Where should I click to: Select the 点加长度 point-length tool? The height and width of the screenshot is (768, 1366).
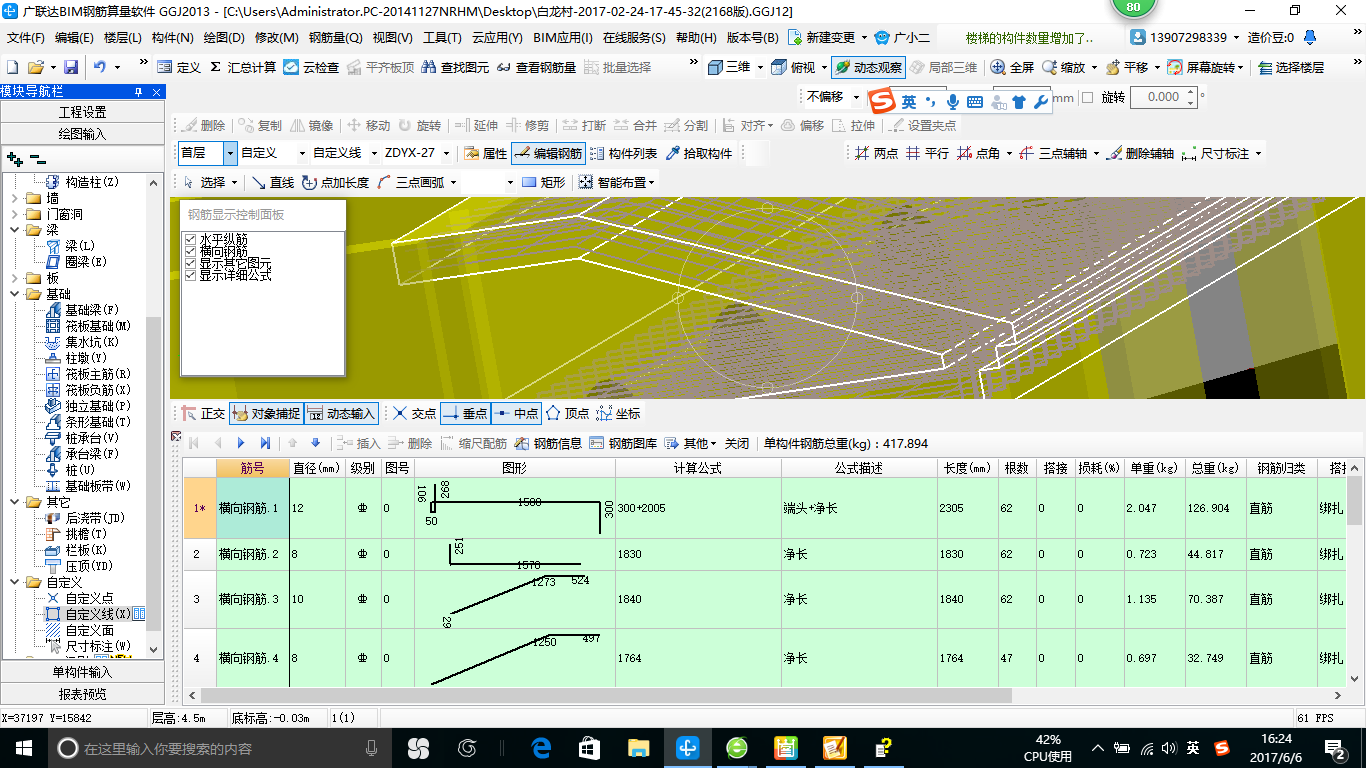coord(335,182)
